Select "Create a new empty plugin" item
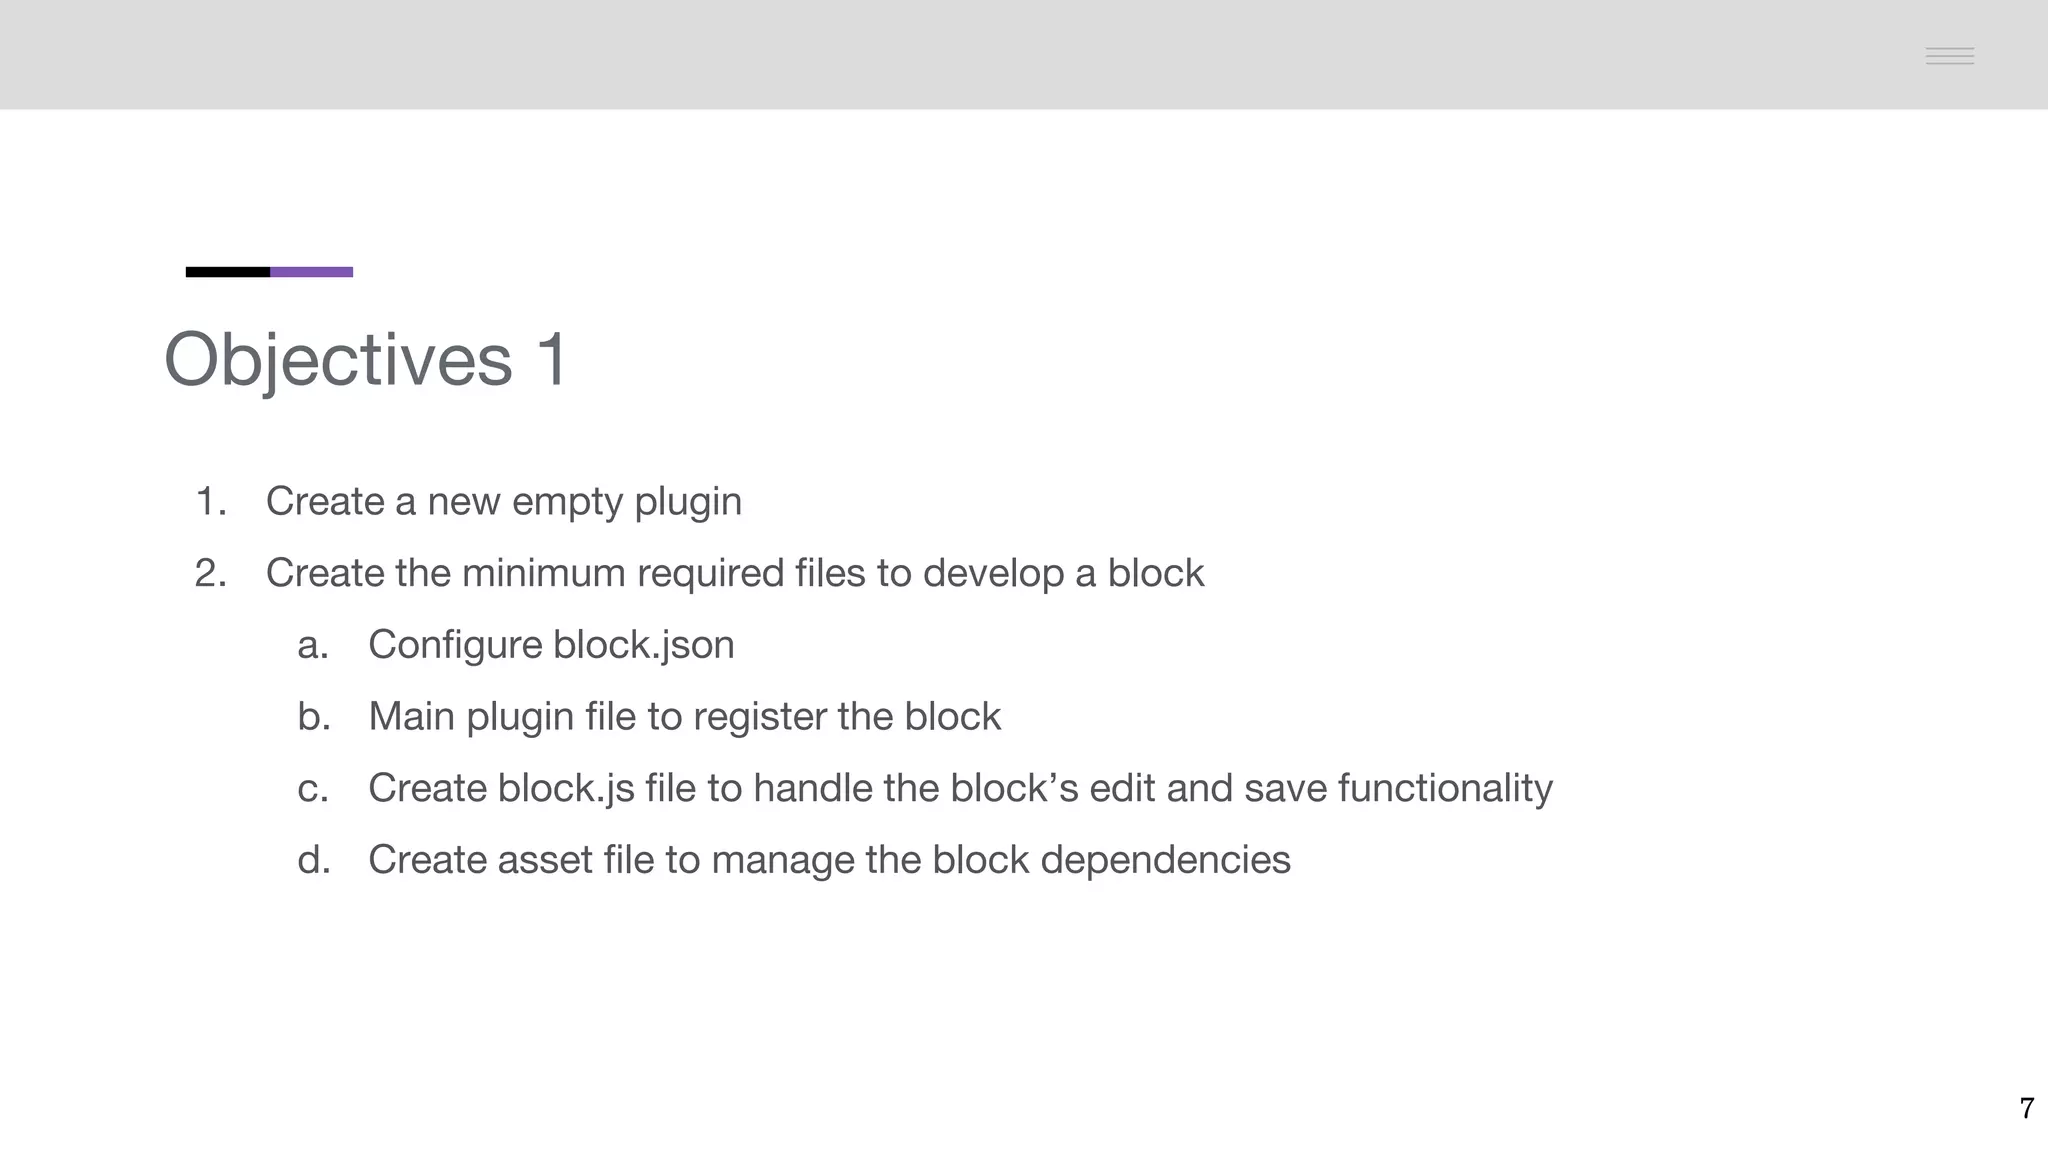This screenshot has height=1152, width=2048. point(504,501)
